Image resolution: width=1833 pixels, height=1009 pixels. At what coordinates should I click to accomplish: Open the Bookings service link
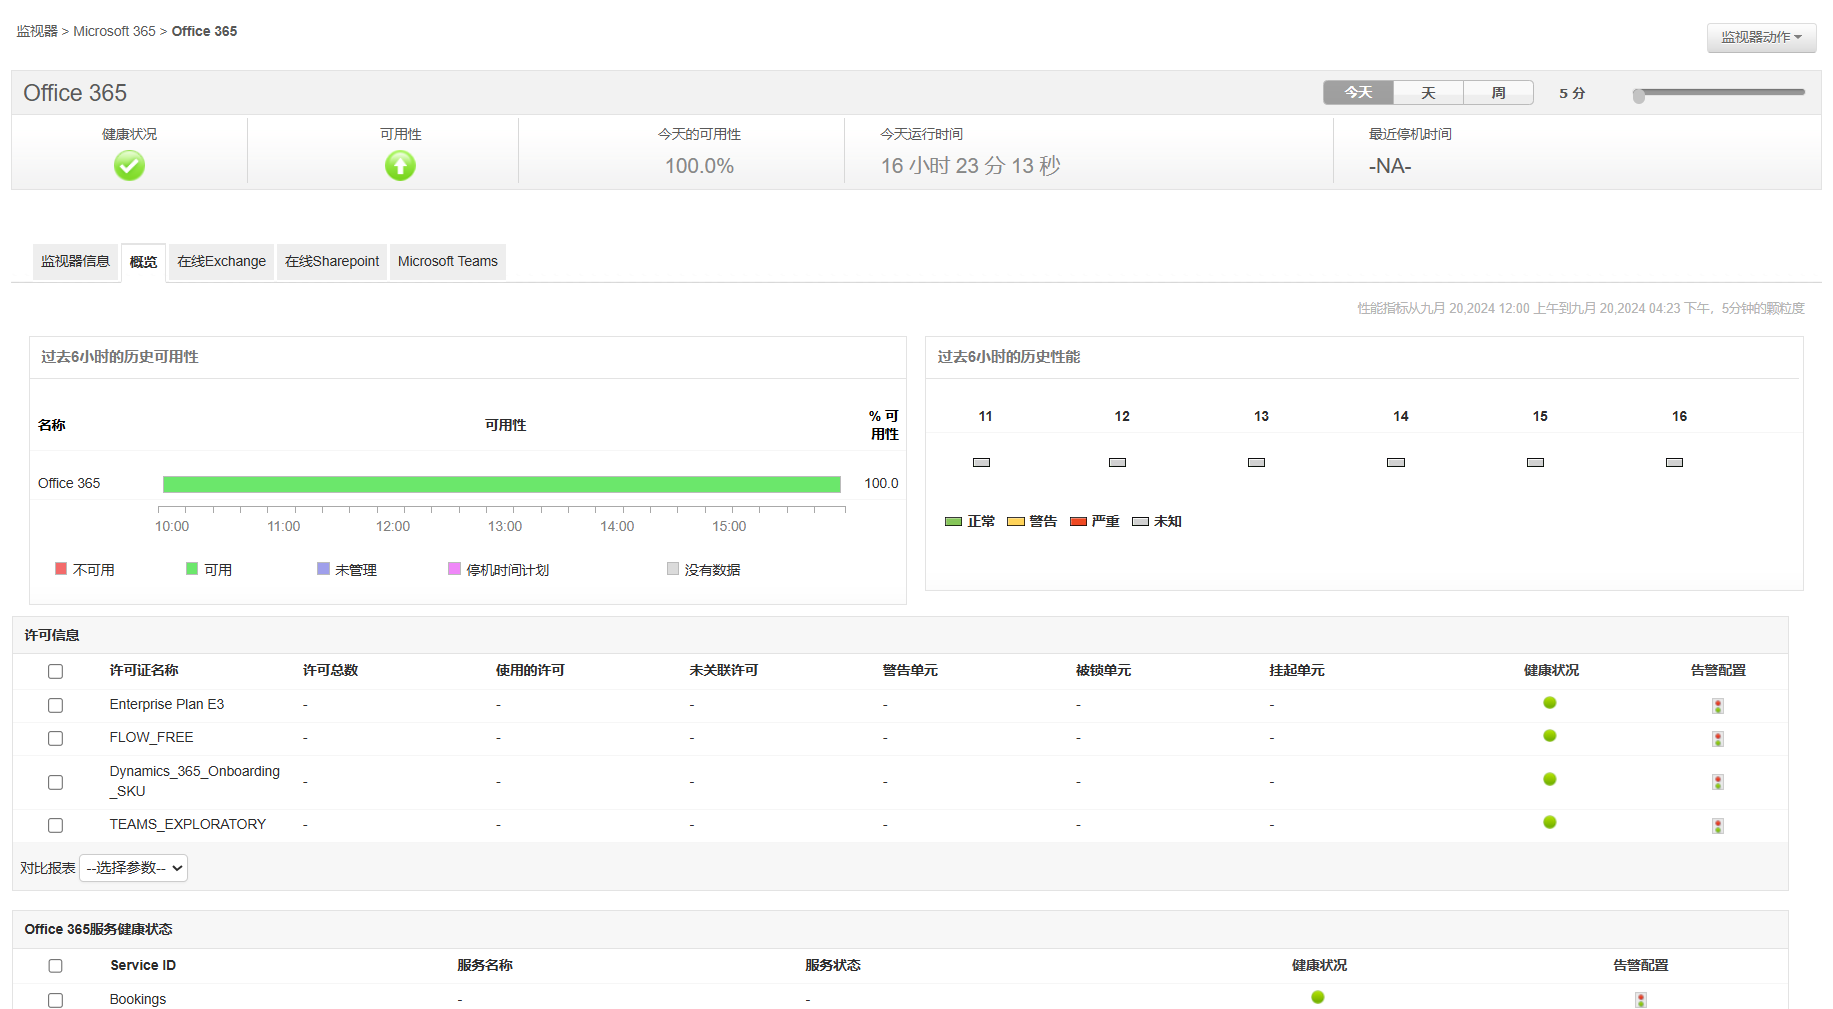click(138, 999)
